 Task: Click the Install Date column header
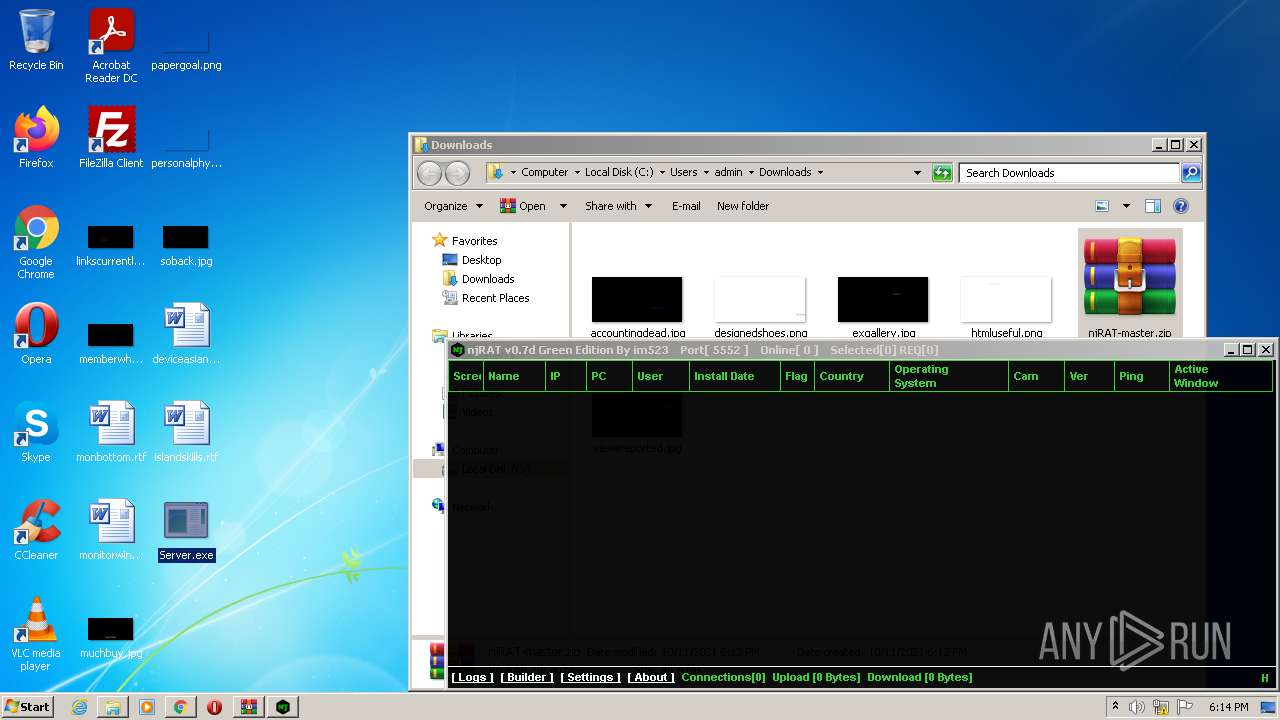[x=735, y=376]
